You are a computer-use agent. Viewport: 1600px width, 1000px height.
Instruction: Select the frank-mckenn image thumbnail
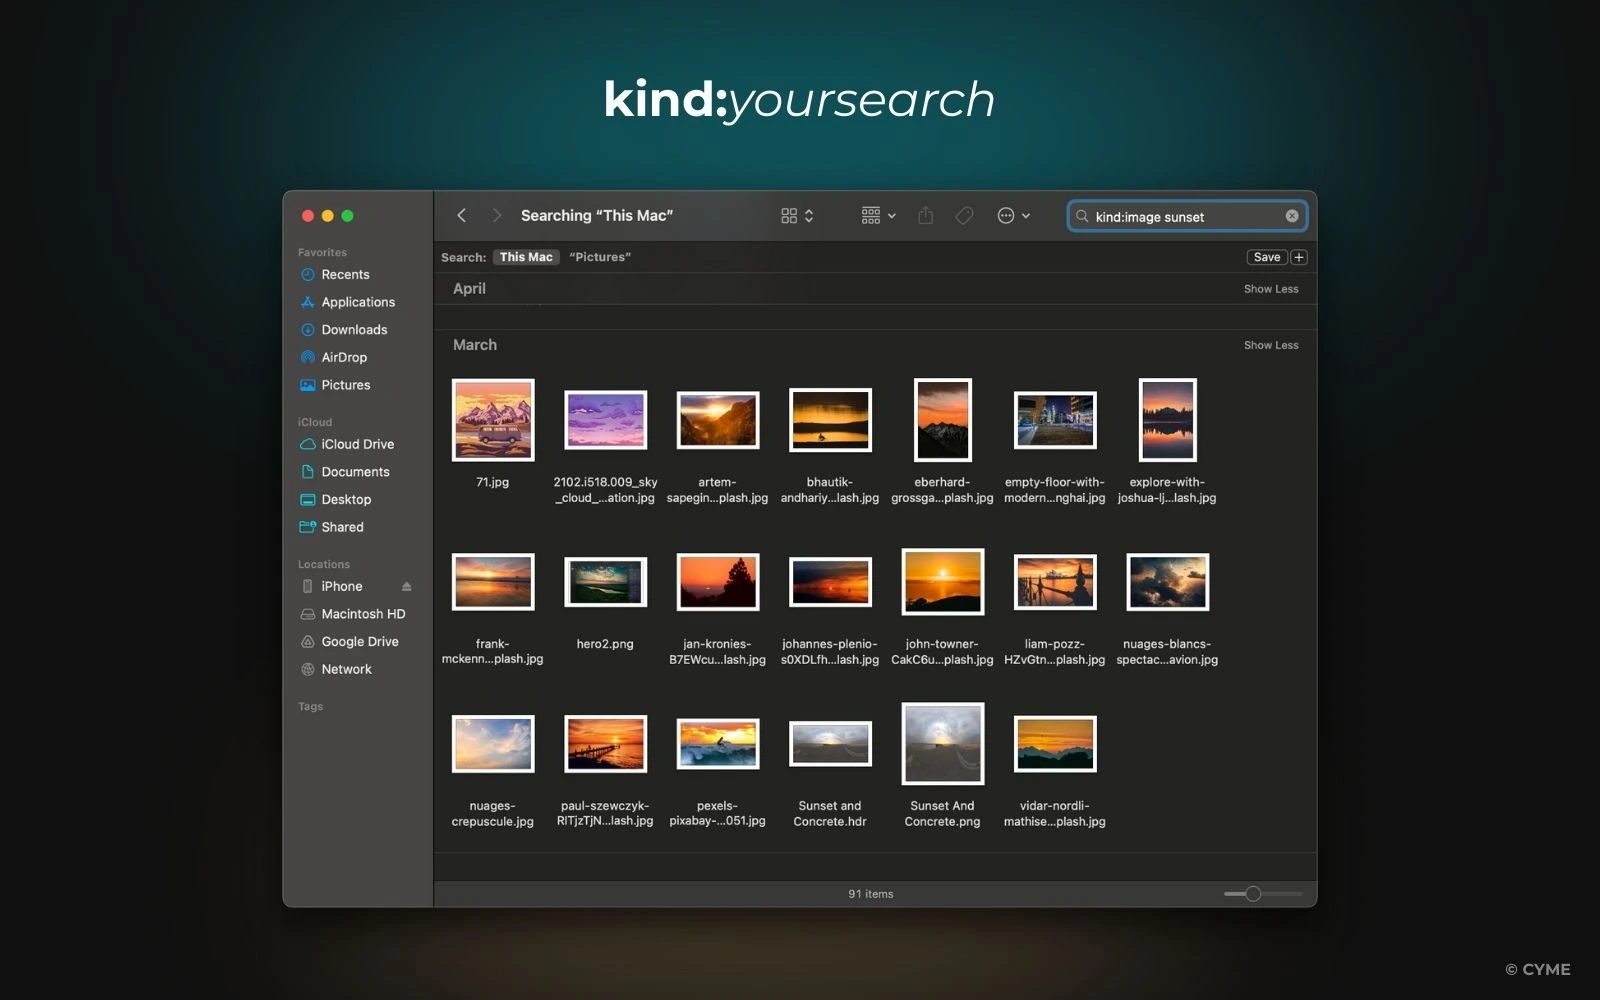(x=493, y=582)
